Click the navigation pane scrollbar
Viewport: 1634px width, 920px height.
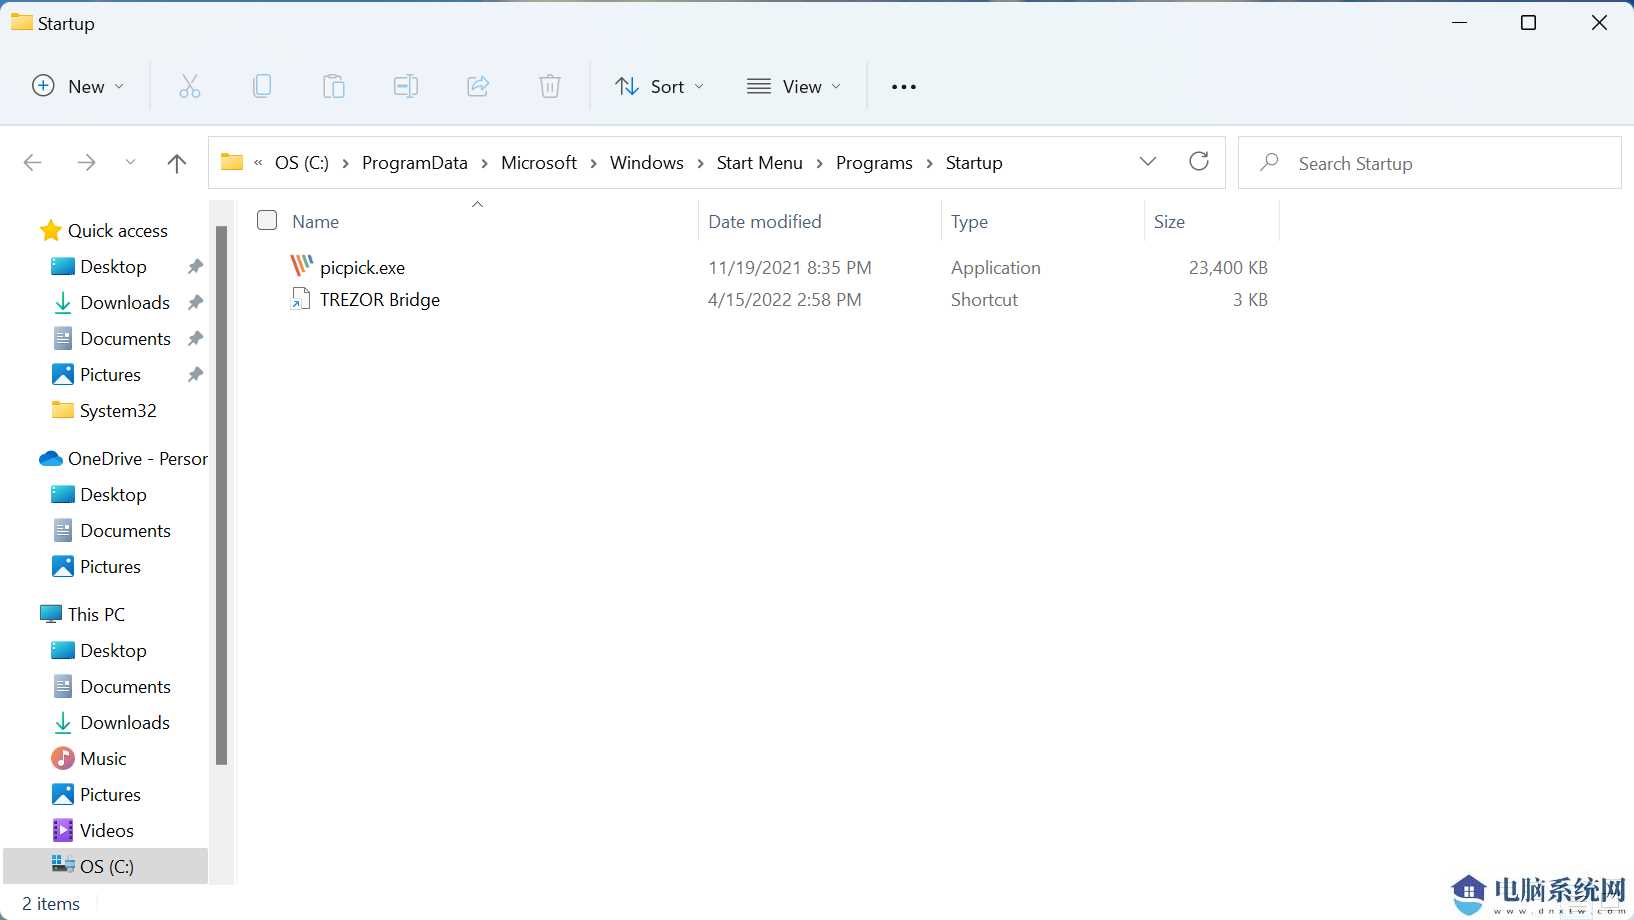[x=222, y=495]
